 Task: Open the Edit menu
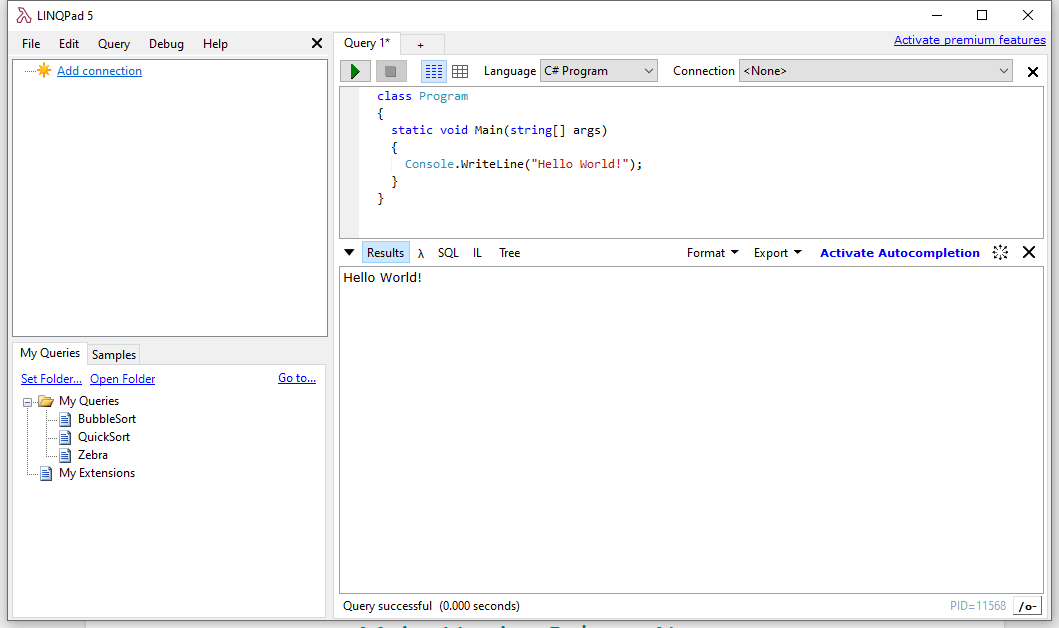coord(69,44)
